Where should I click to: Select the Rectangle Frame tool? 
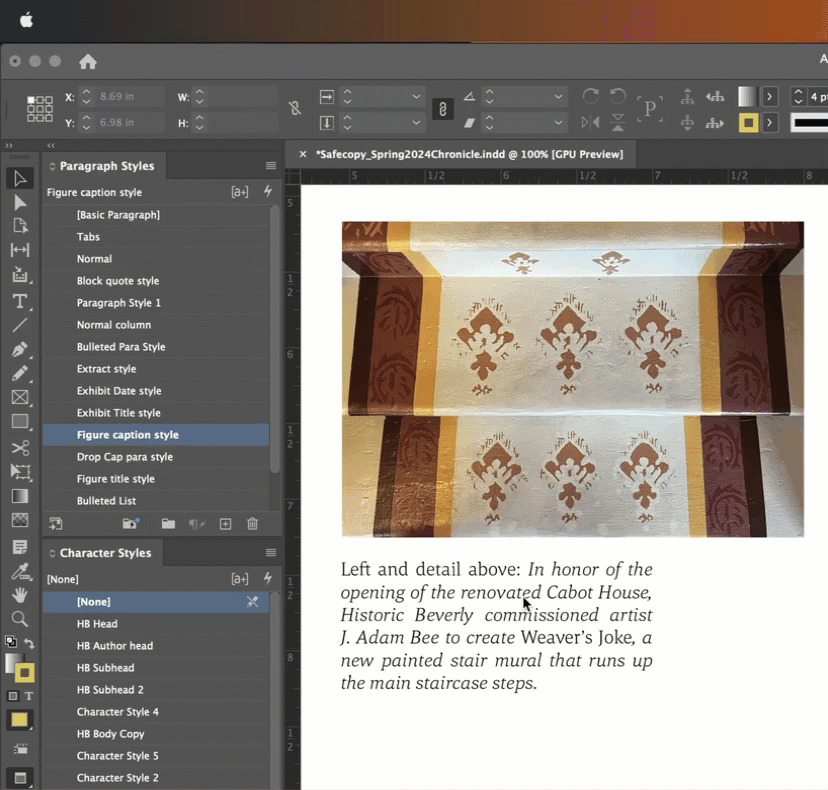click(20, 397)
